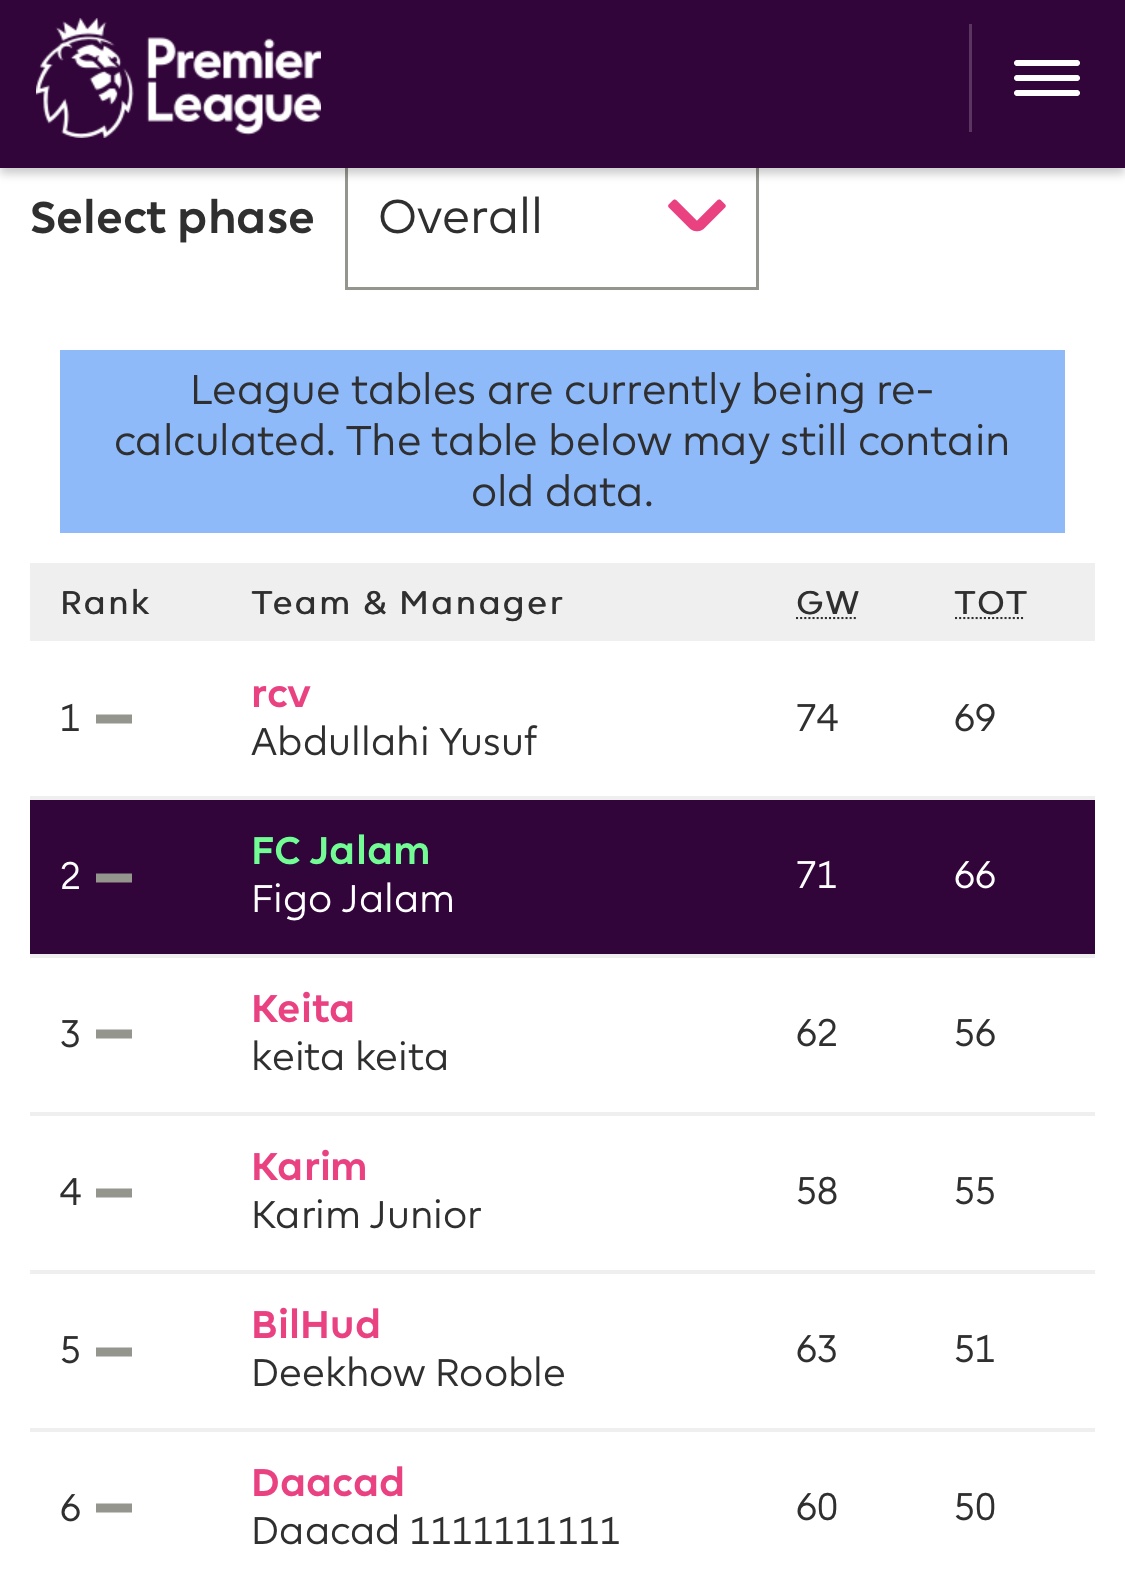Viewport: 1125px width, 1579px height.
Task: Click rank movement indicator for BilHud row
Action: tap(114, 1351)
